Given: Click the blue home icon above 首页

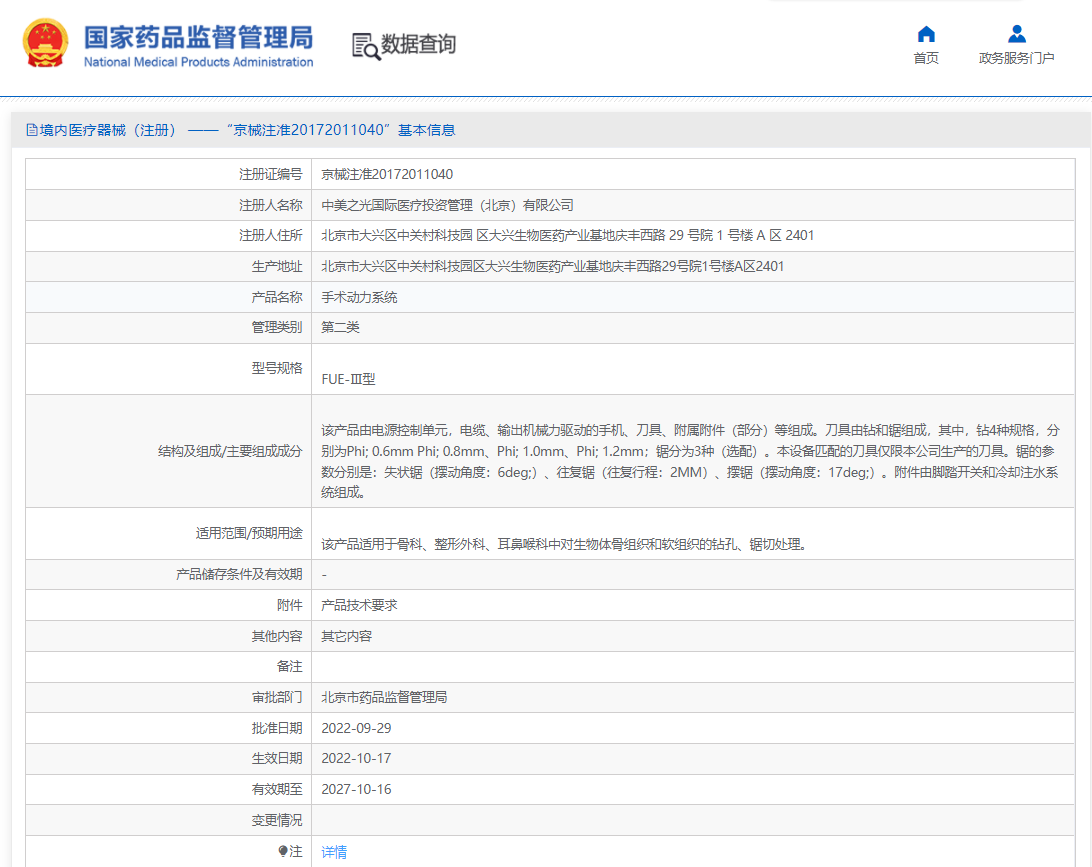Looking at the screenshot, I should tap(925, 34).
